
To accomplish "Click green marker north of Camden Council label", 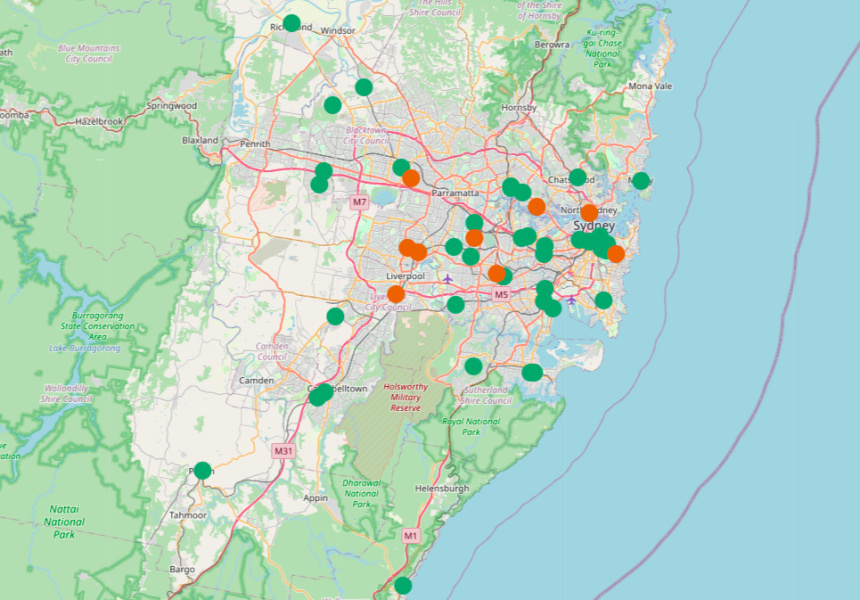I will point(335,316).
